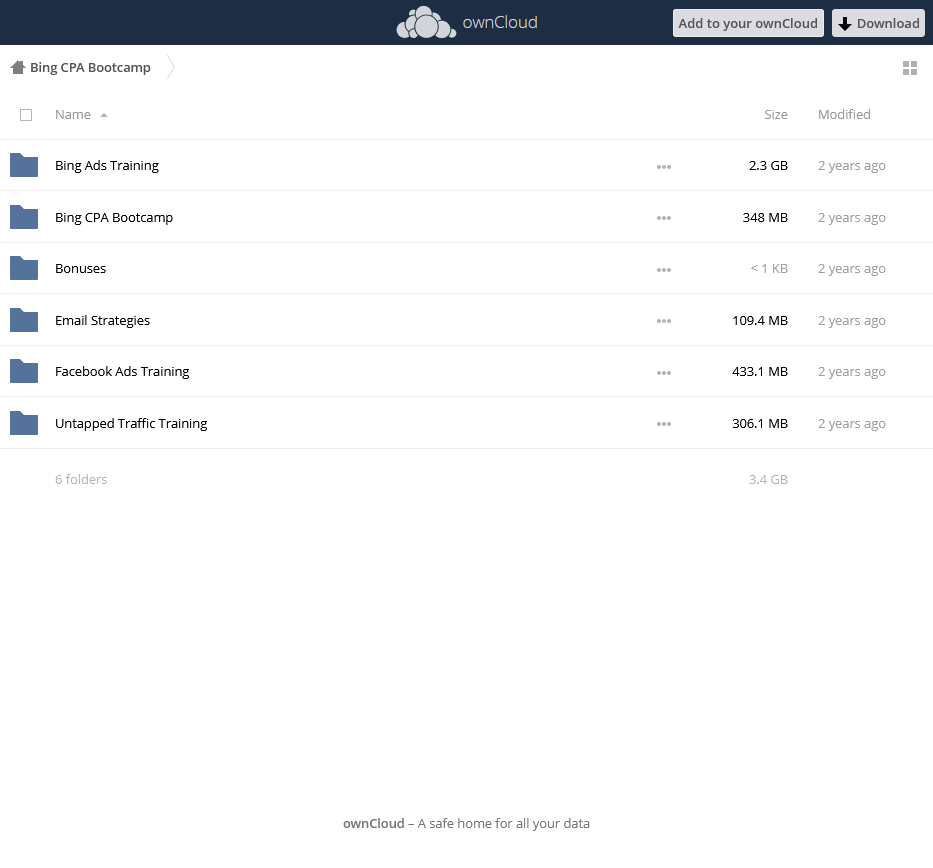Open the Untapped Traffic Training folder name
933x868 pixels.
[x=131, y=423]
